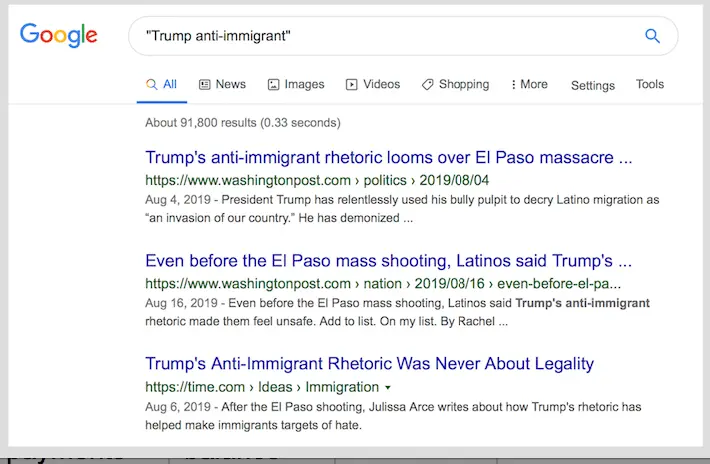Open "Trump's Anti-Immigrant Rhetoric Was Never About Legality" result
Screen dimensions: 710x464
369,364
